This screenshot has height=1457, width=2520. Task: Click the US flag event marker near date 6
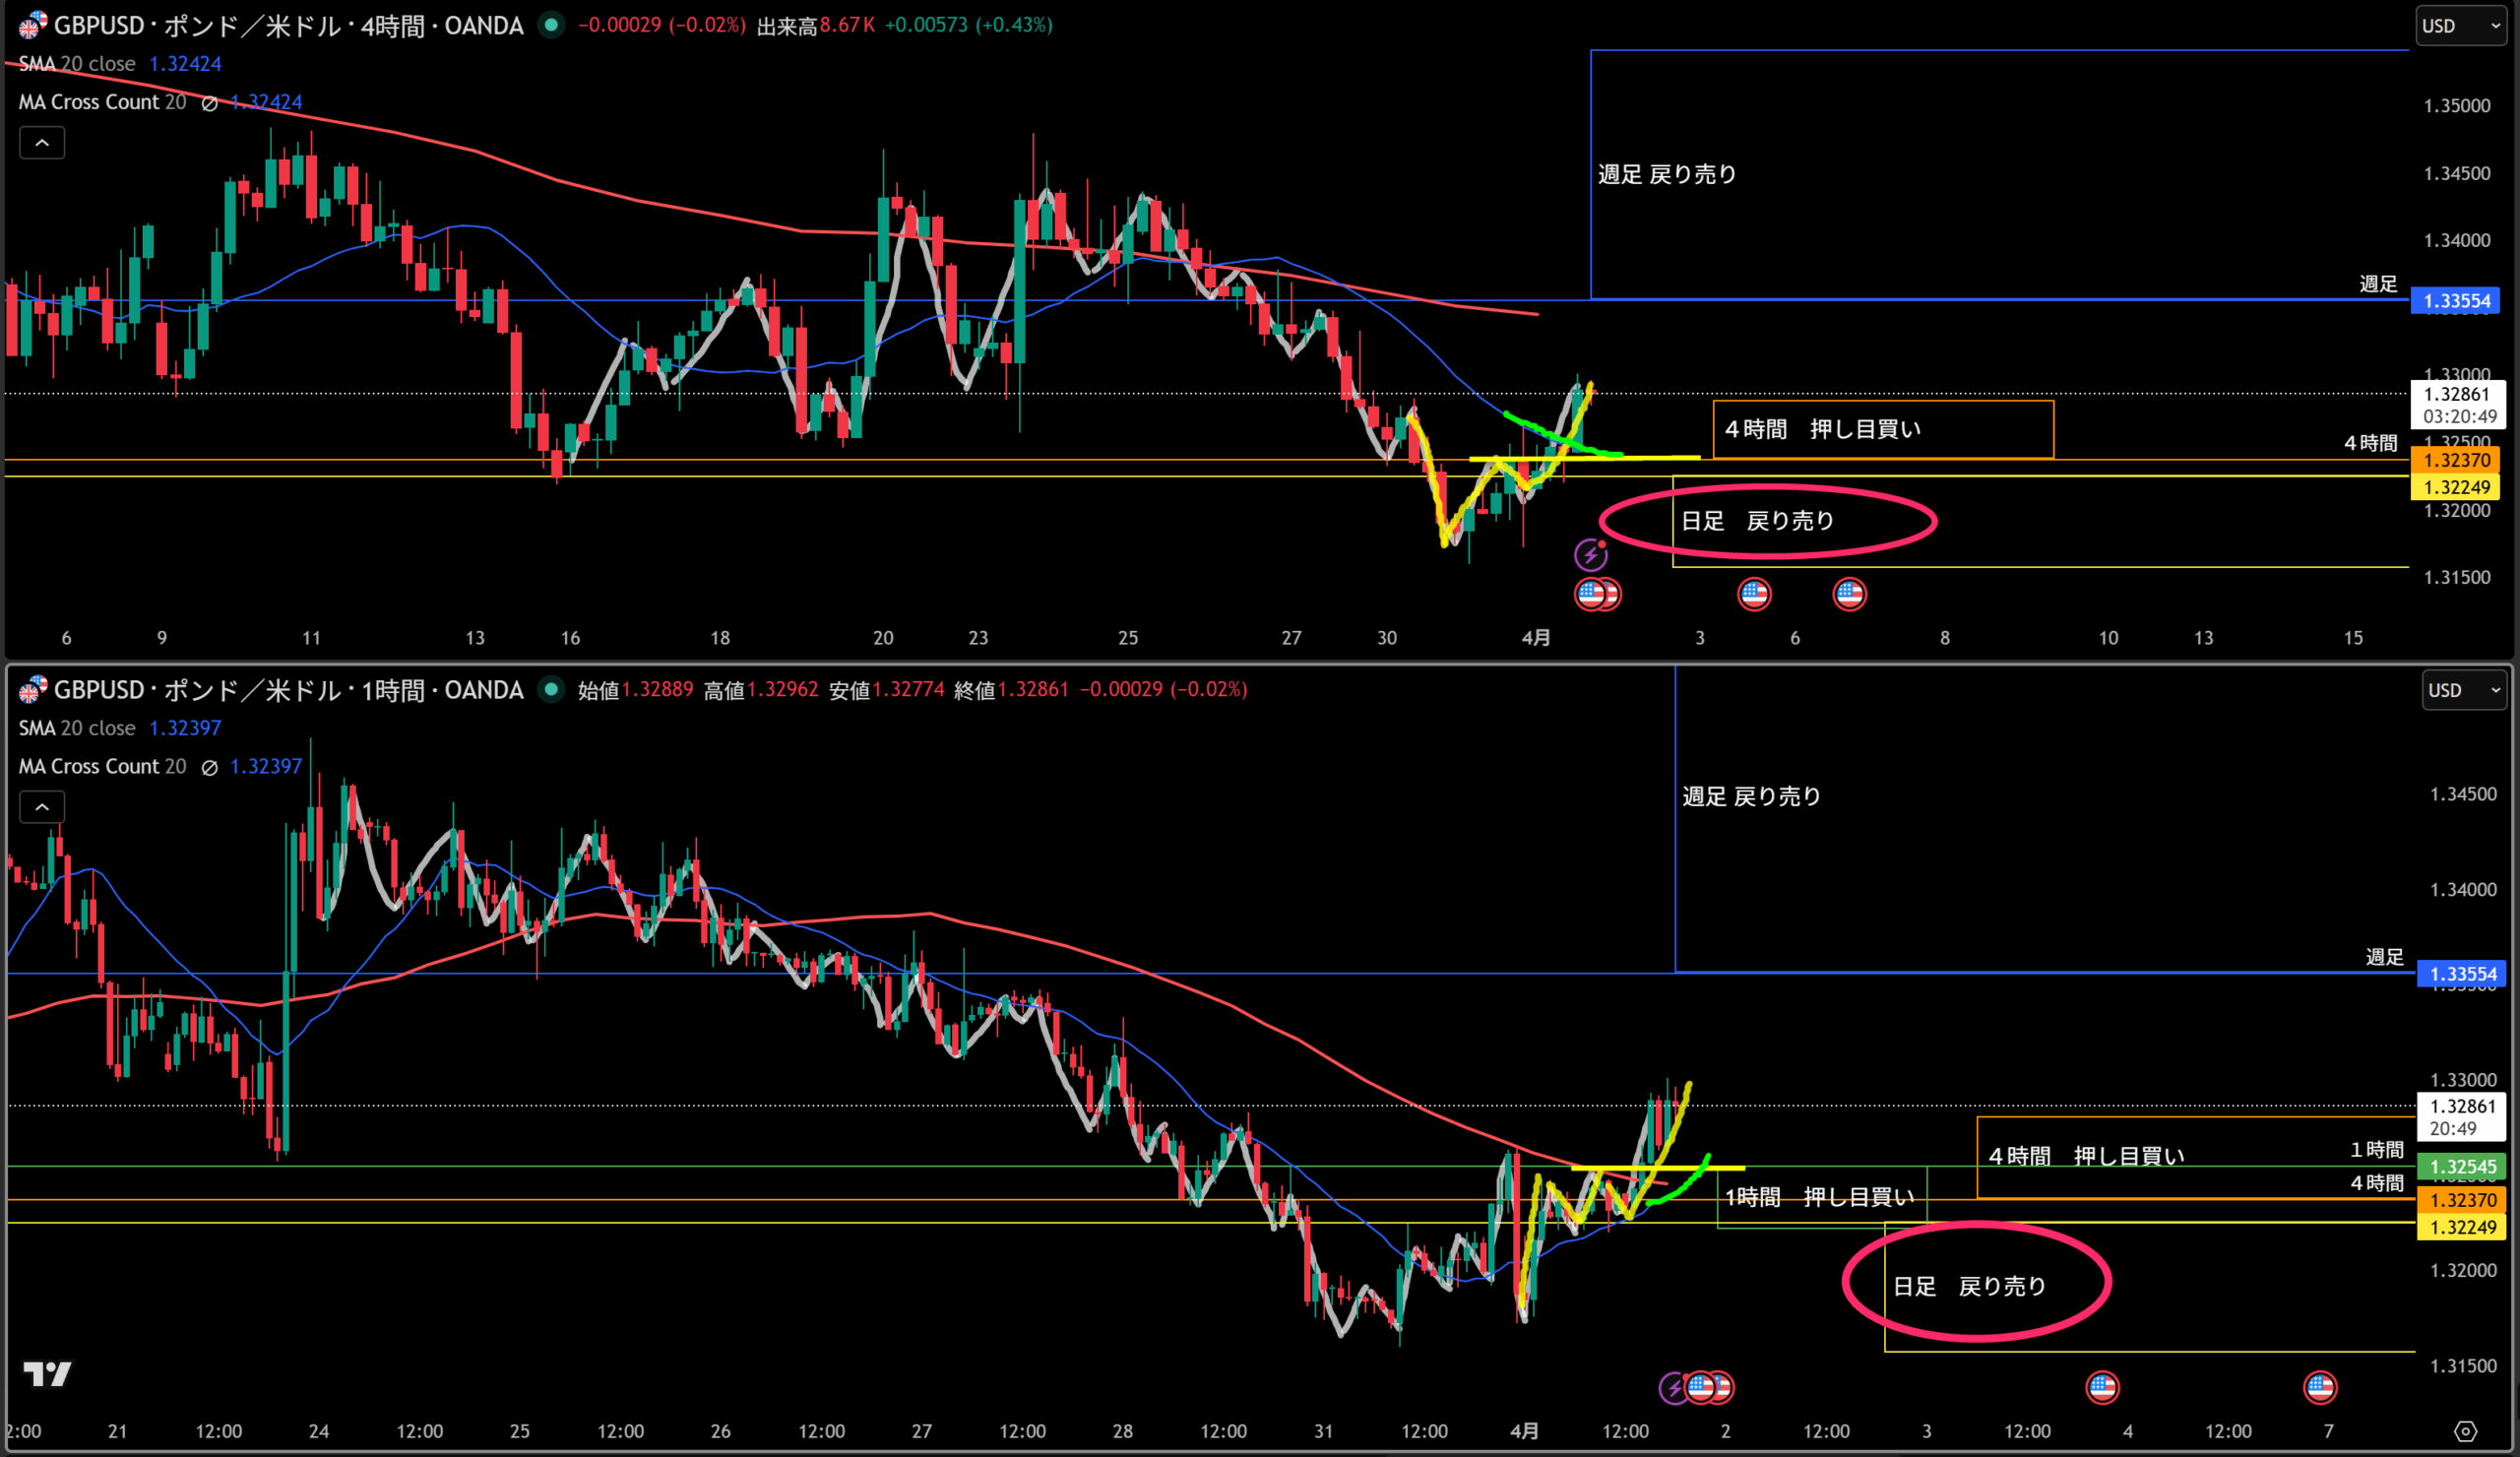click(1754, 594)
